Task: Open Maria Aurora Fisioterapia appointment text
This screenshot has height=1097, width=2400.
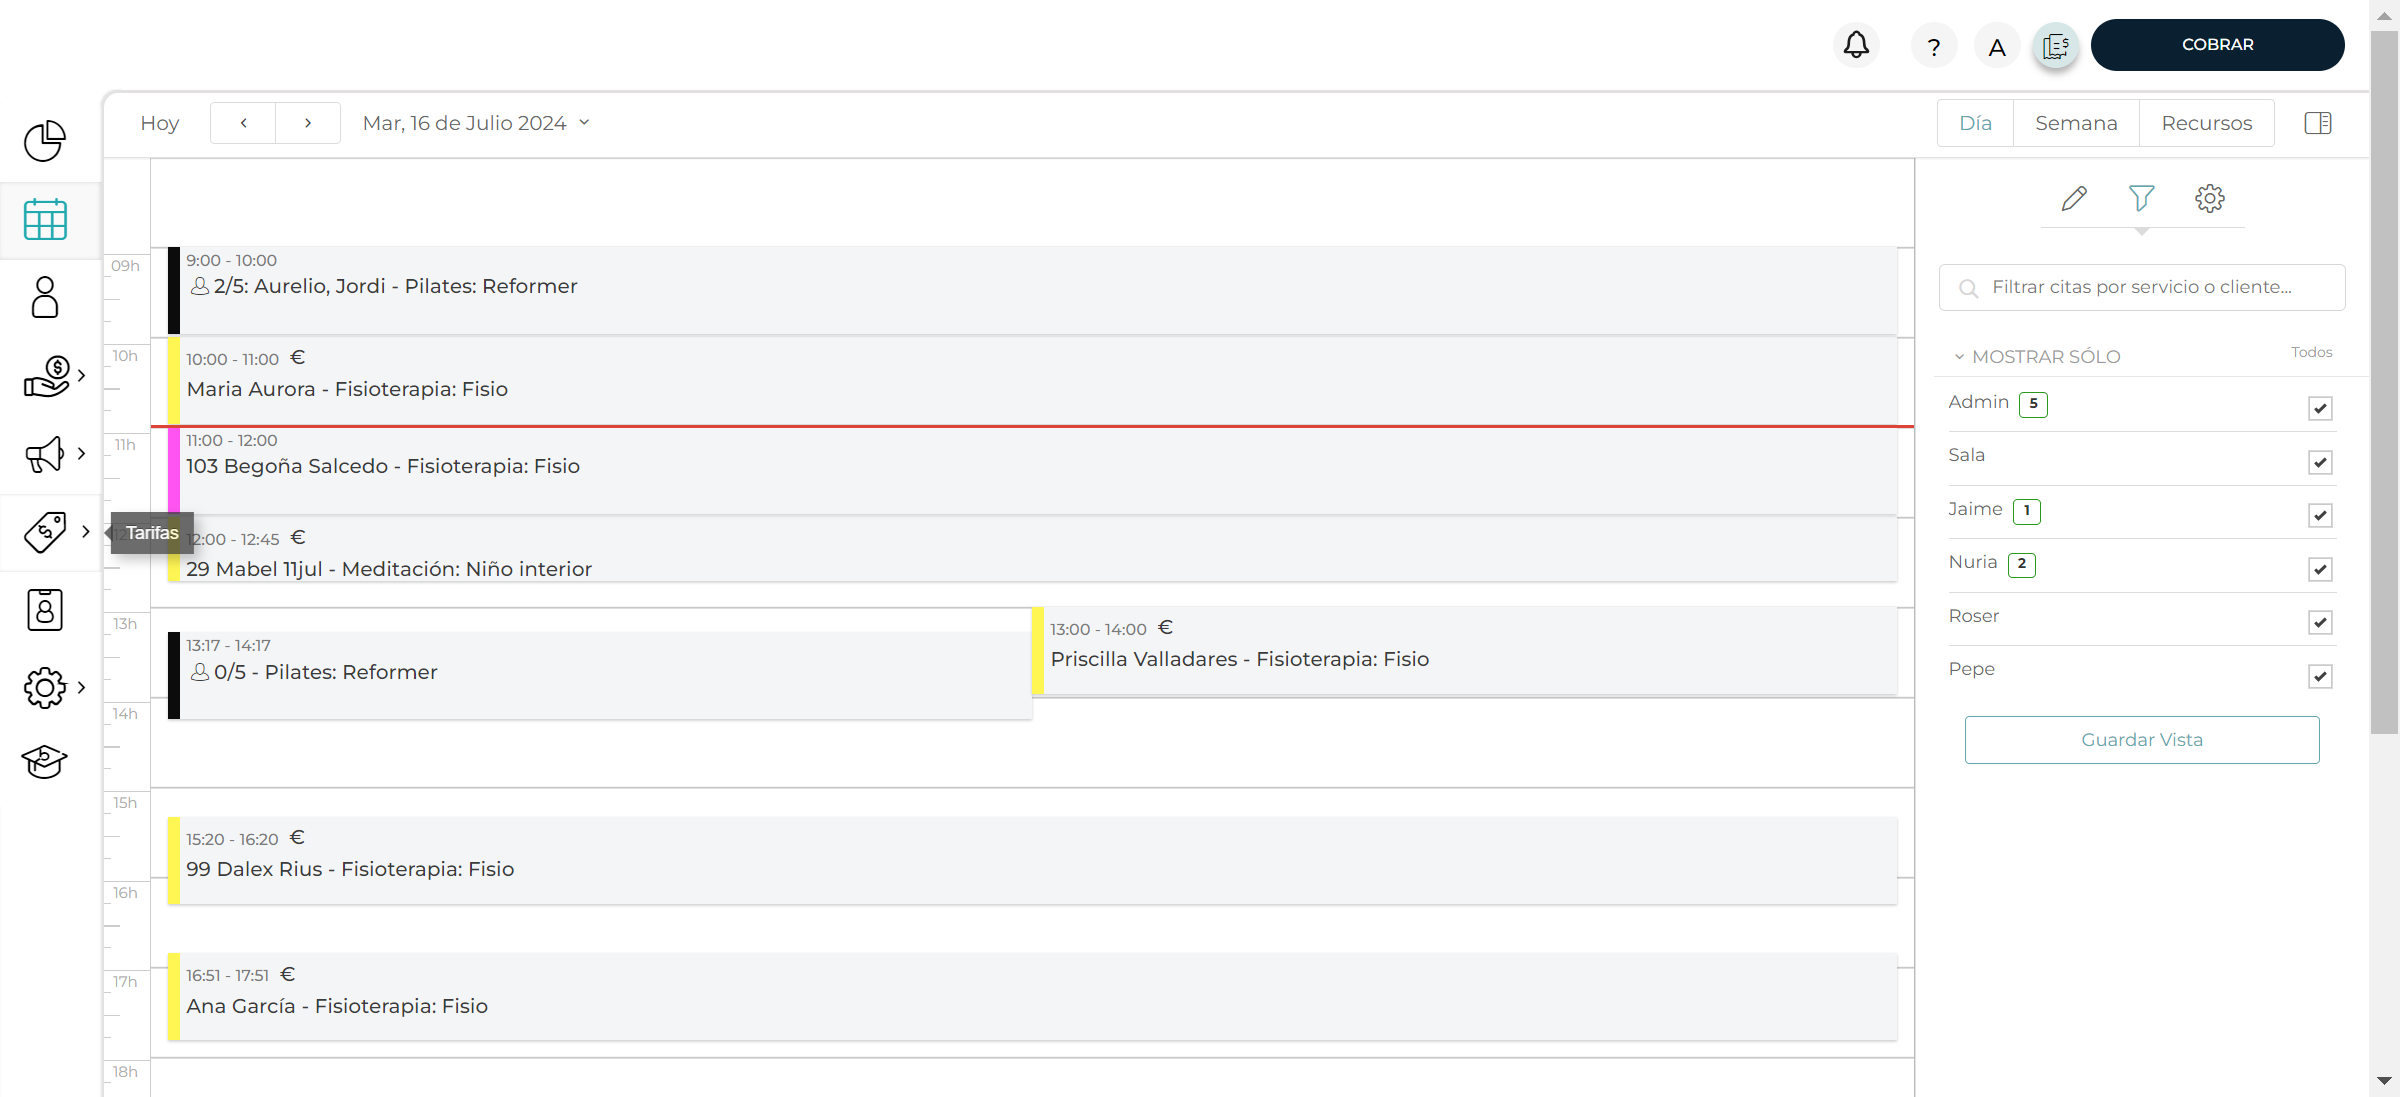Action: (x=347, y=389)
